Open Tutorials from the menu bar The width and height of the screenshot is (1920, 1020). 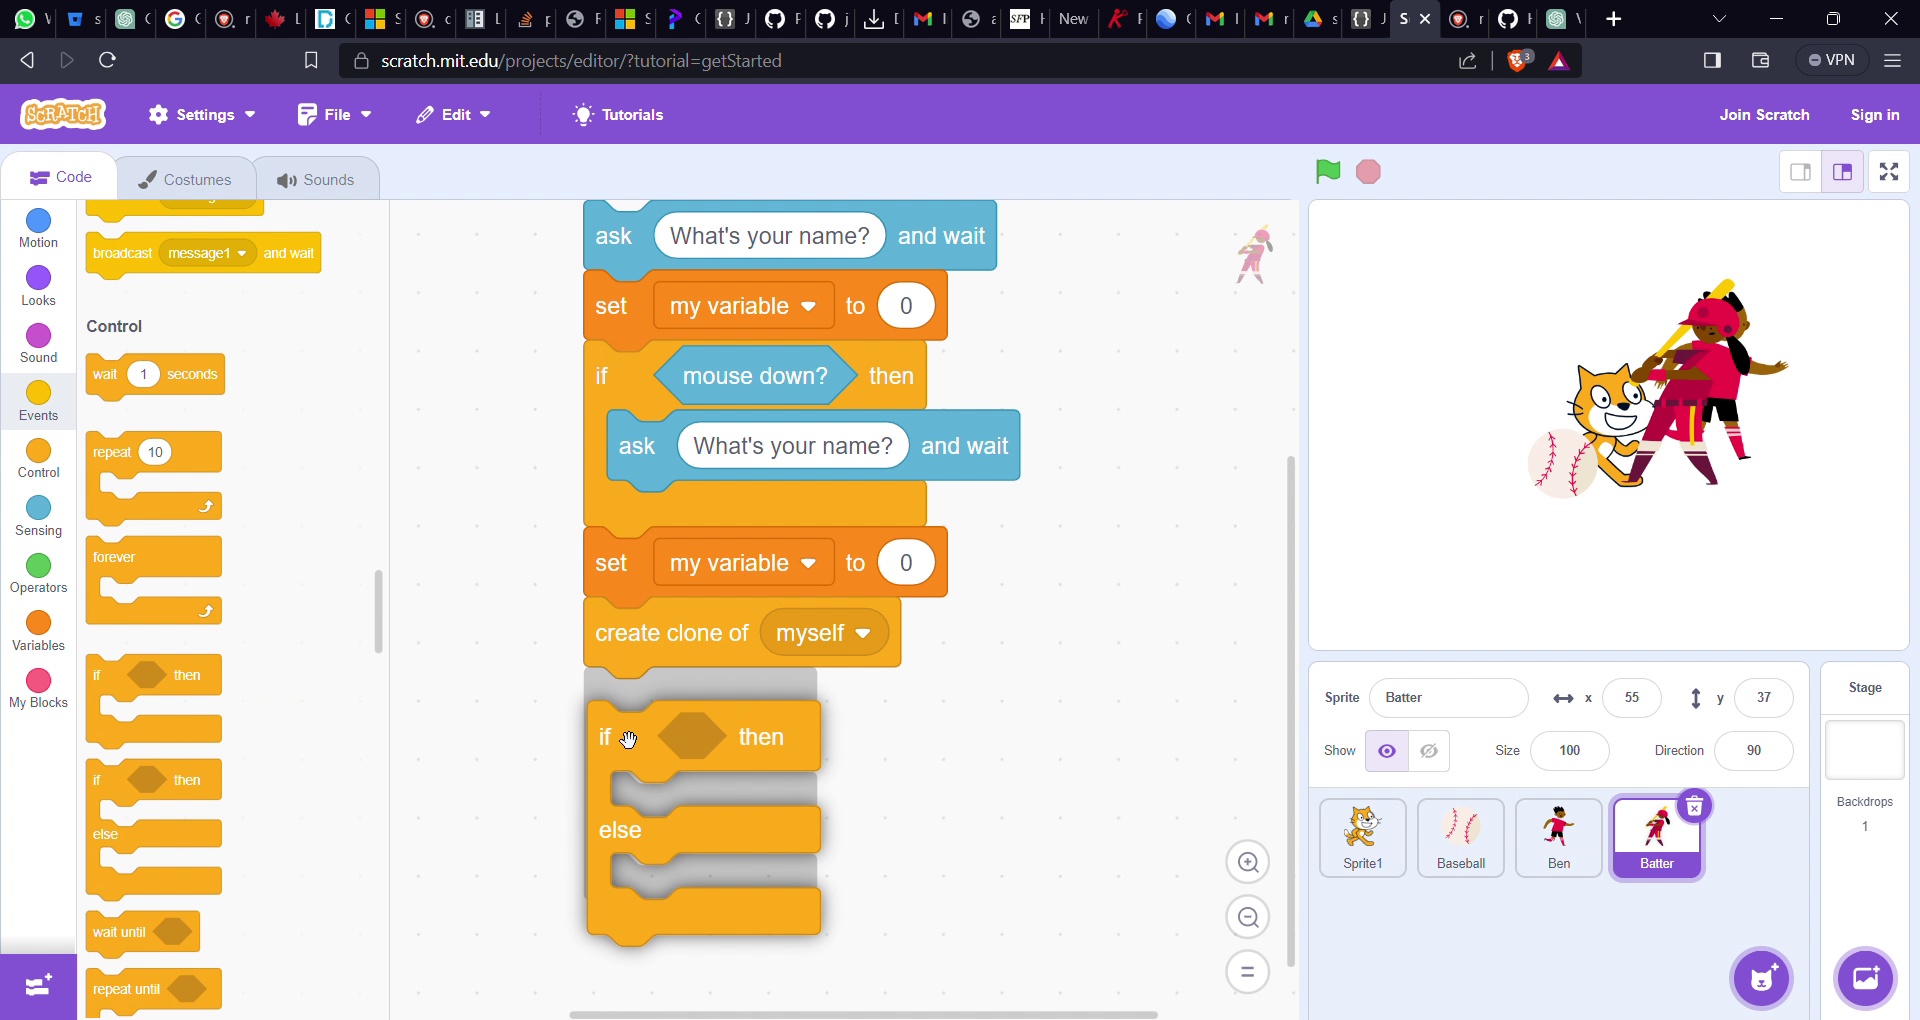click(x=618, y=115)
